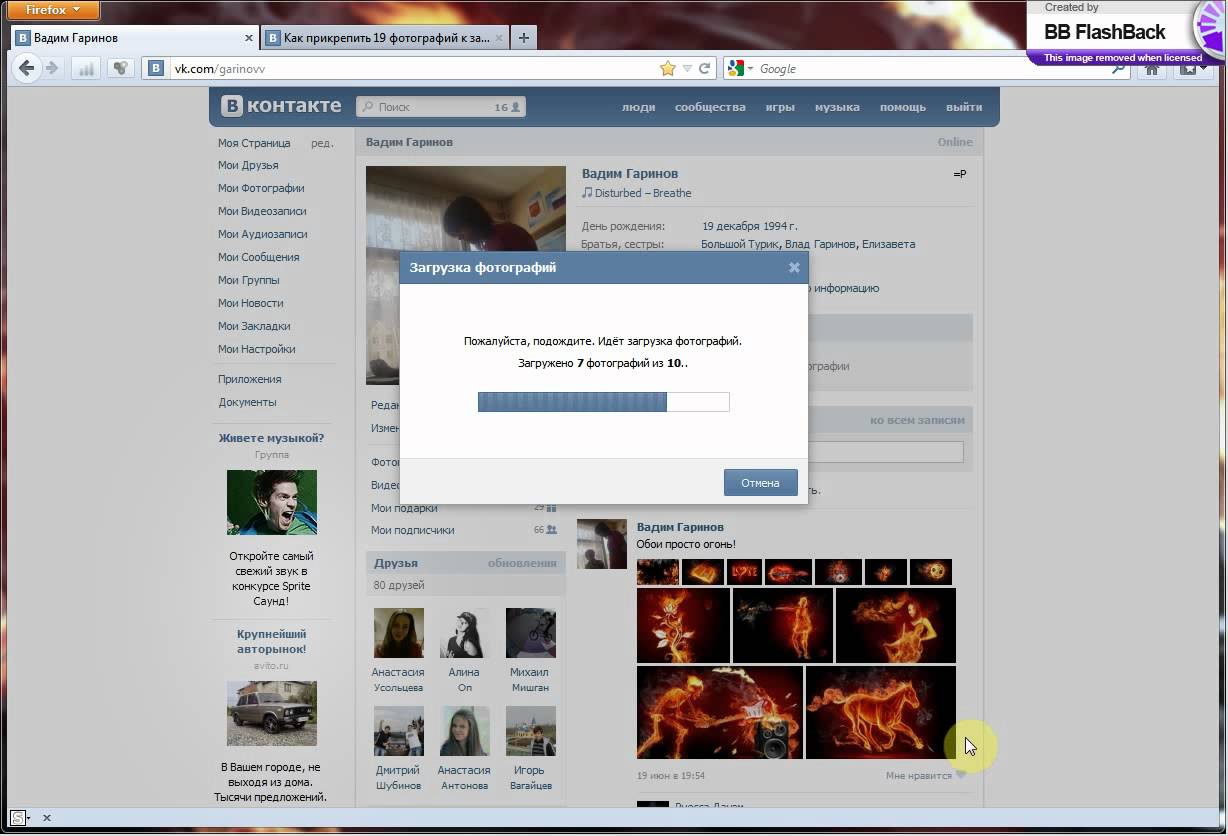1228x836 pixels.
Task: Click the обновления link in Друзья
Action: (x=522, y=563)
